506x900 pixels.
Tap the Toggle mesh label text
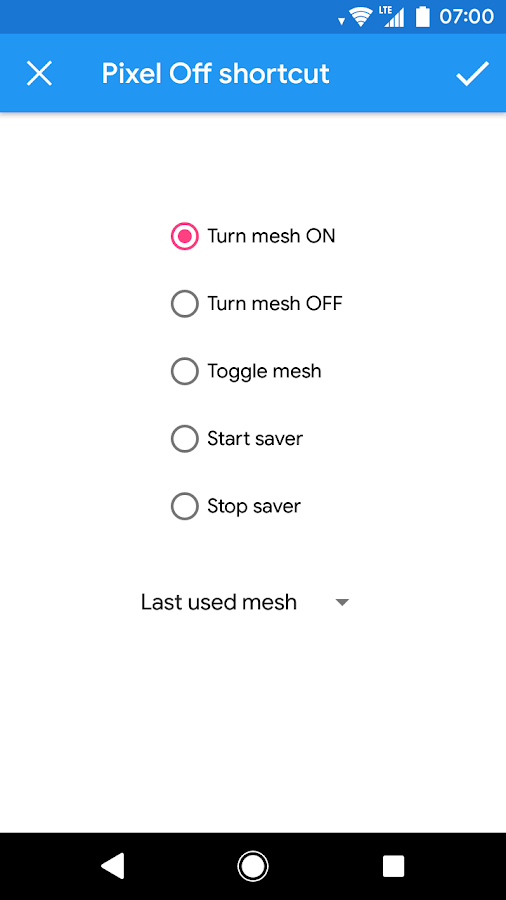pyautogui.click(x=264, y=371)
